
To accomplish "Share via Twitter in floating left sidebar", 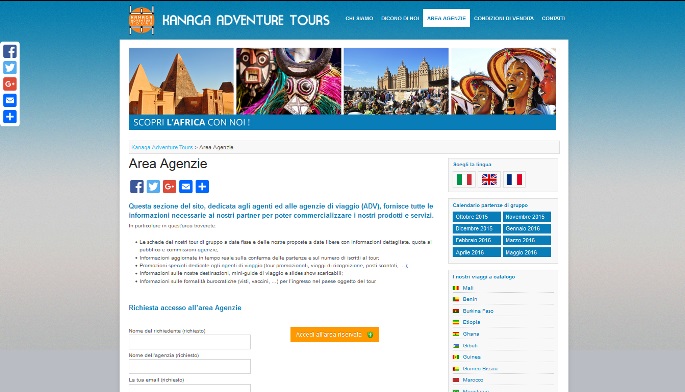I will (10, 67).
